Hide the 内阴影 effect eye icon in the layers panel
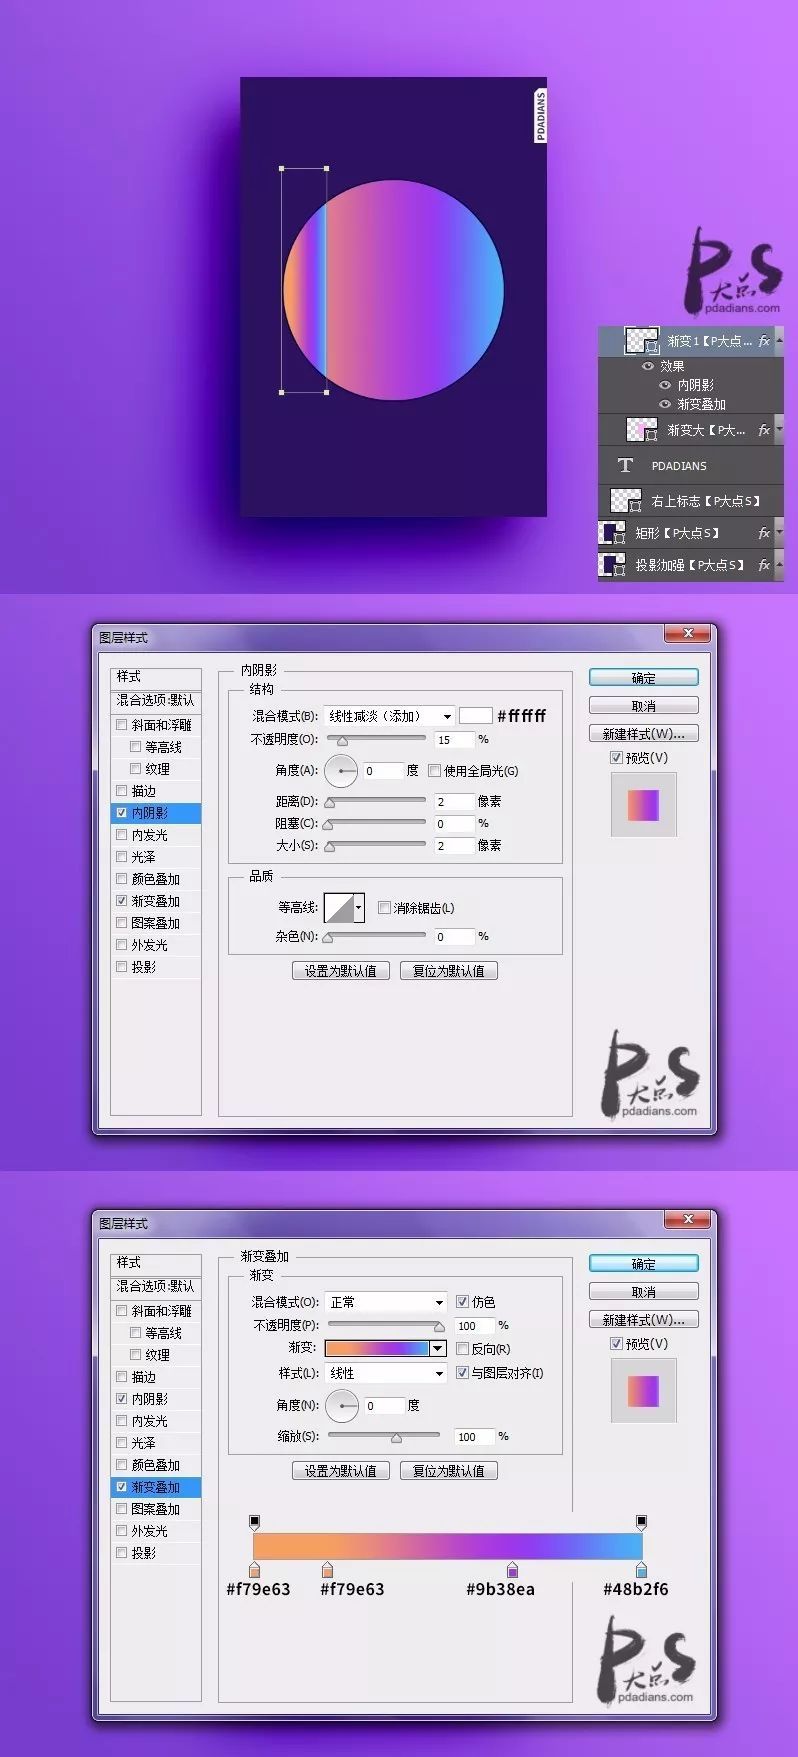The image size is (798, 1757). [x=665, y=385]
